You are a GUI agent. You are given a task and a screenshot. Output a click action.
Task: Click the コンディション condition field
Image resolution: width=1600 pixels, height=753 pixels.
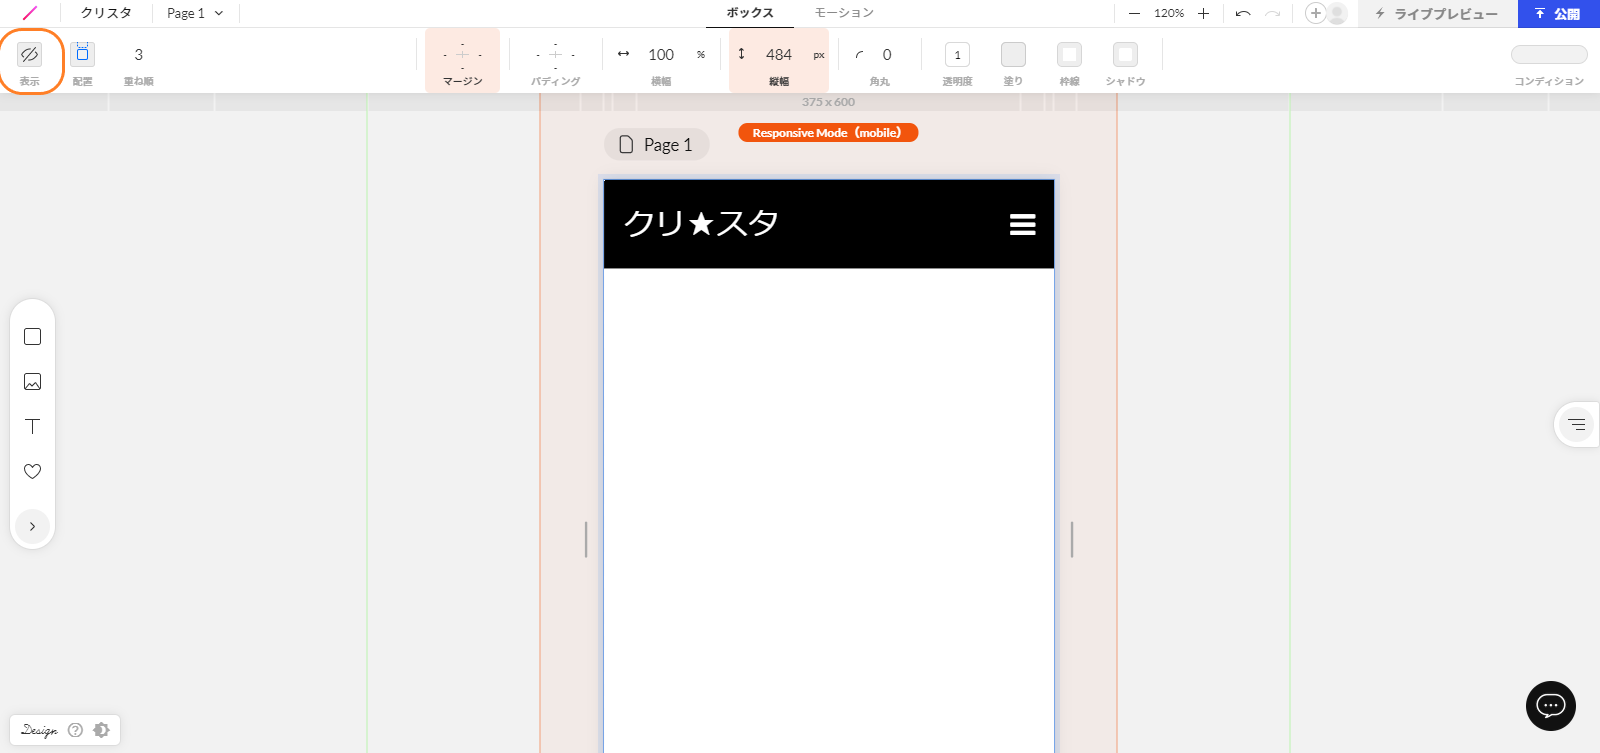tap(1549, 54)
